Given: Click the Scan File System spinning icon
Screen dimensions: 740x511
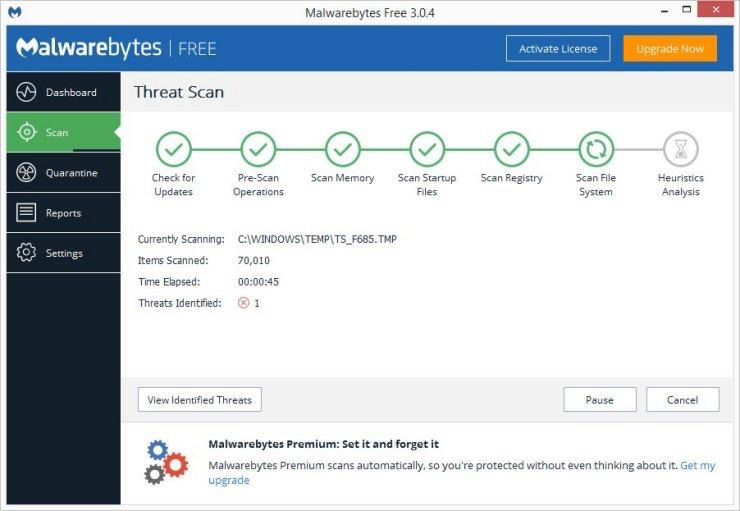Looking at the screenshot, I should click(596, 149).
